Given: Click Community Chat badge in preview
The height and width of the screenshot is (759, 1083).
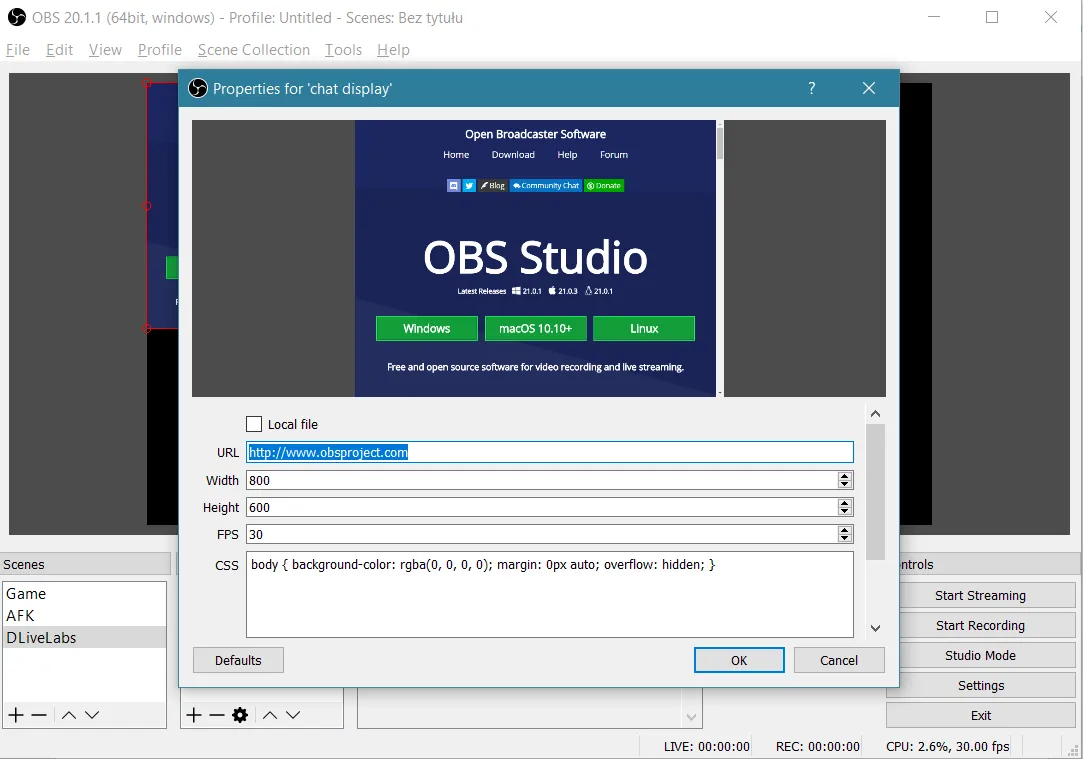Looking at the screenshot, I should [546, 185].
